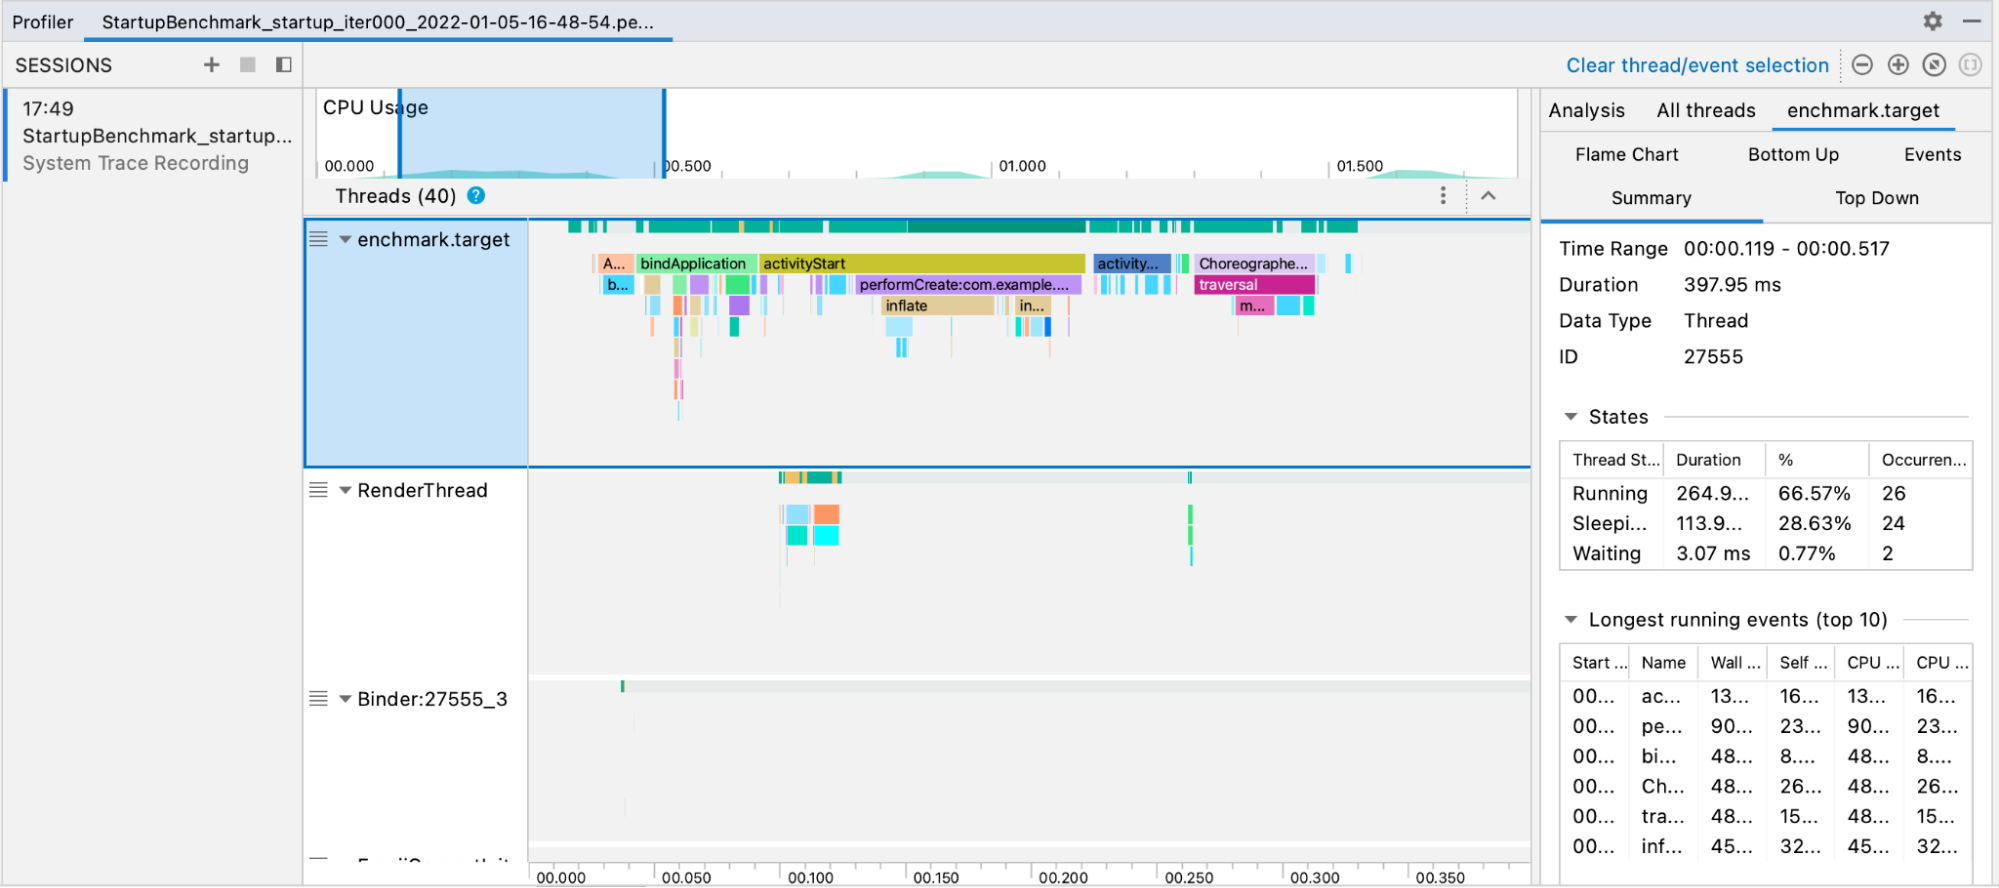Select the 17:49 StartupBenchmark session entry
Viewport: 1999px width, 888px height.
(155, 135)
